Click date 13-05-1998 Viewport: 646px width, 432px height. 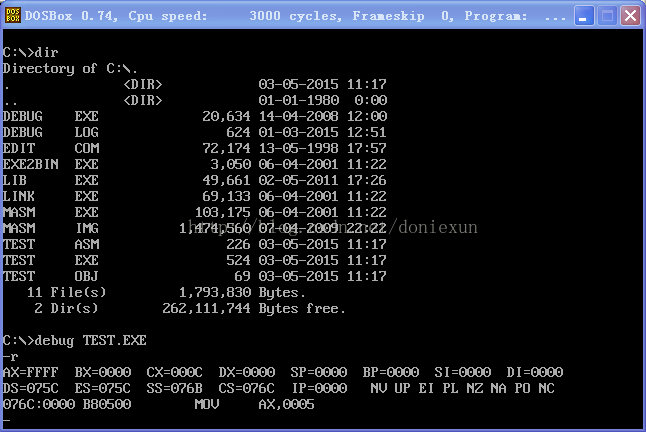[x=299, y=148]
